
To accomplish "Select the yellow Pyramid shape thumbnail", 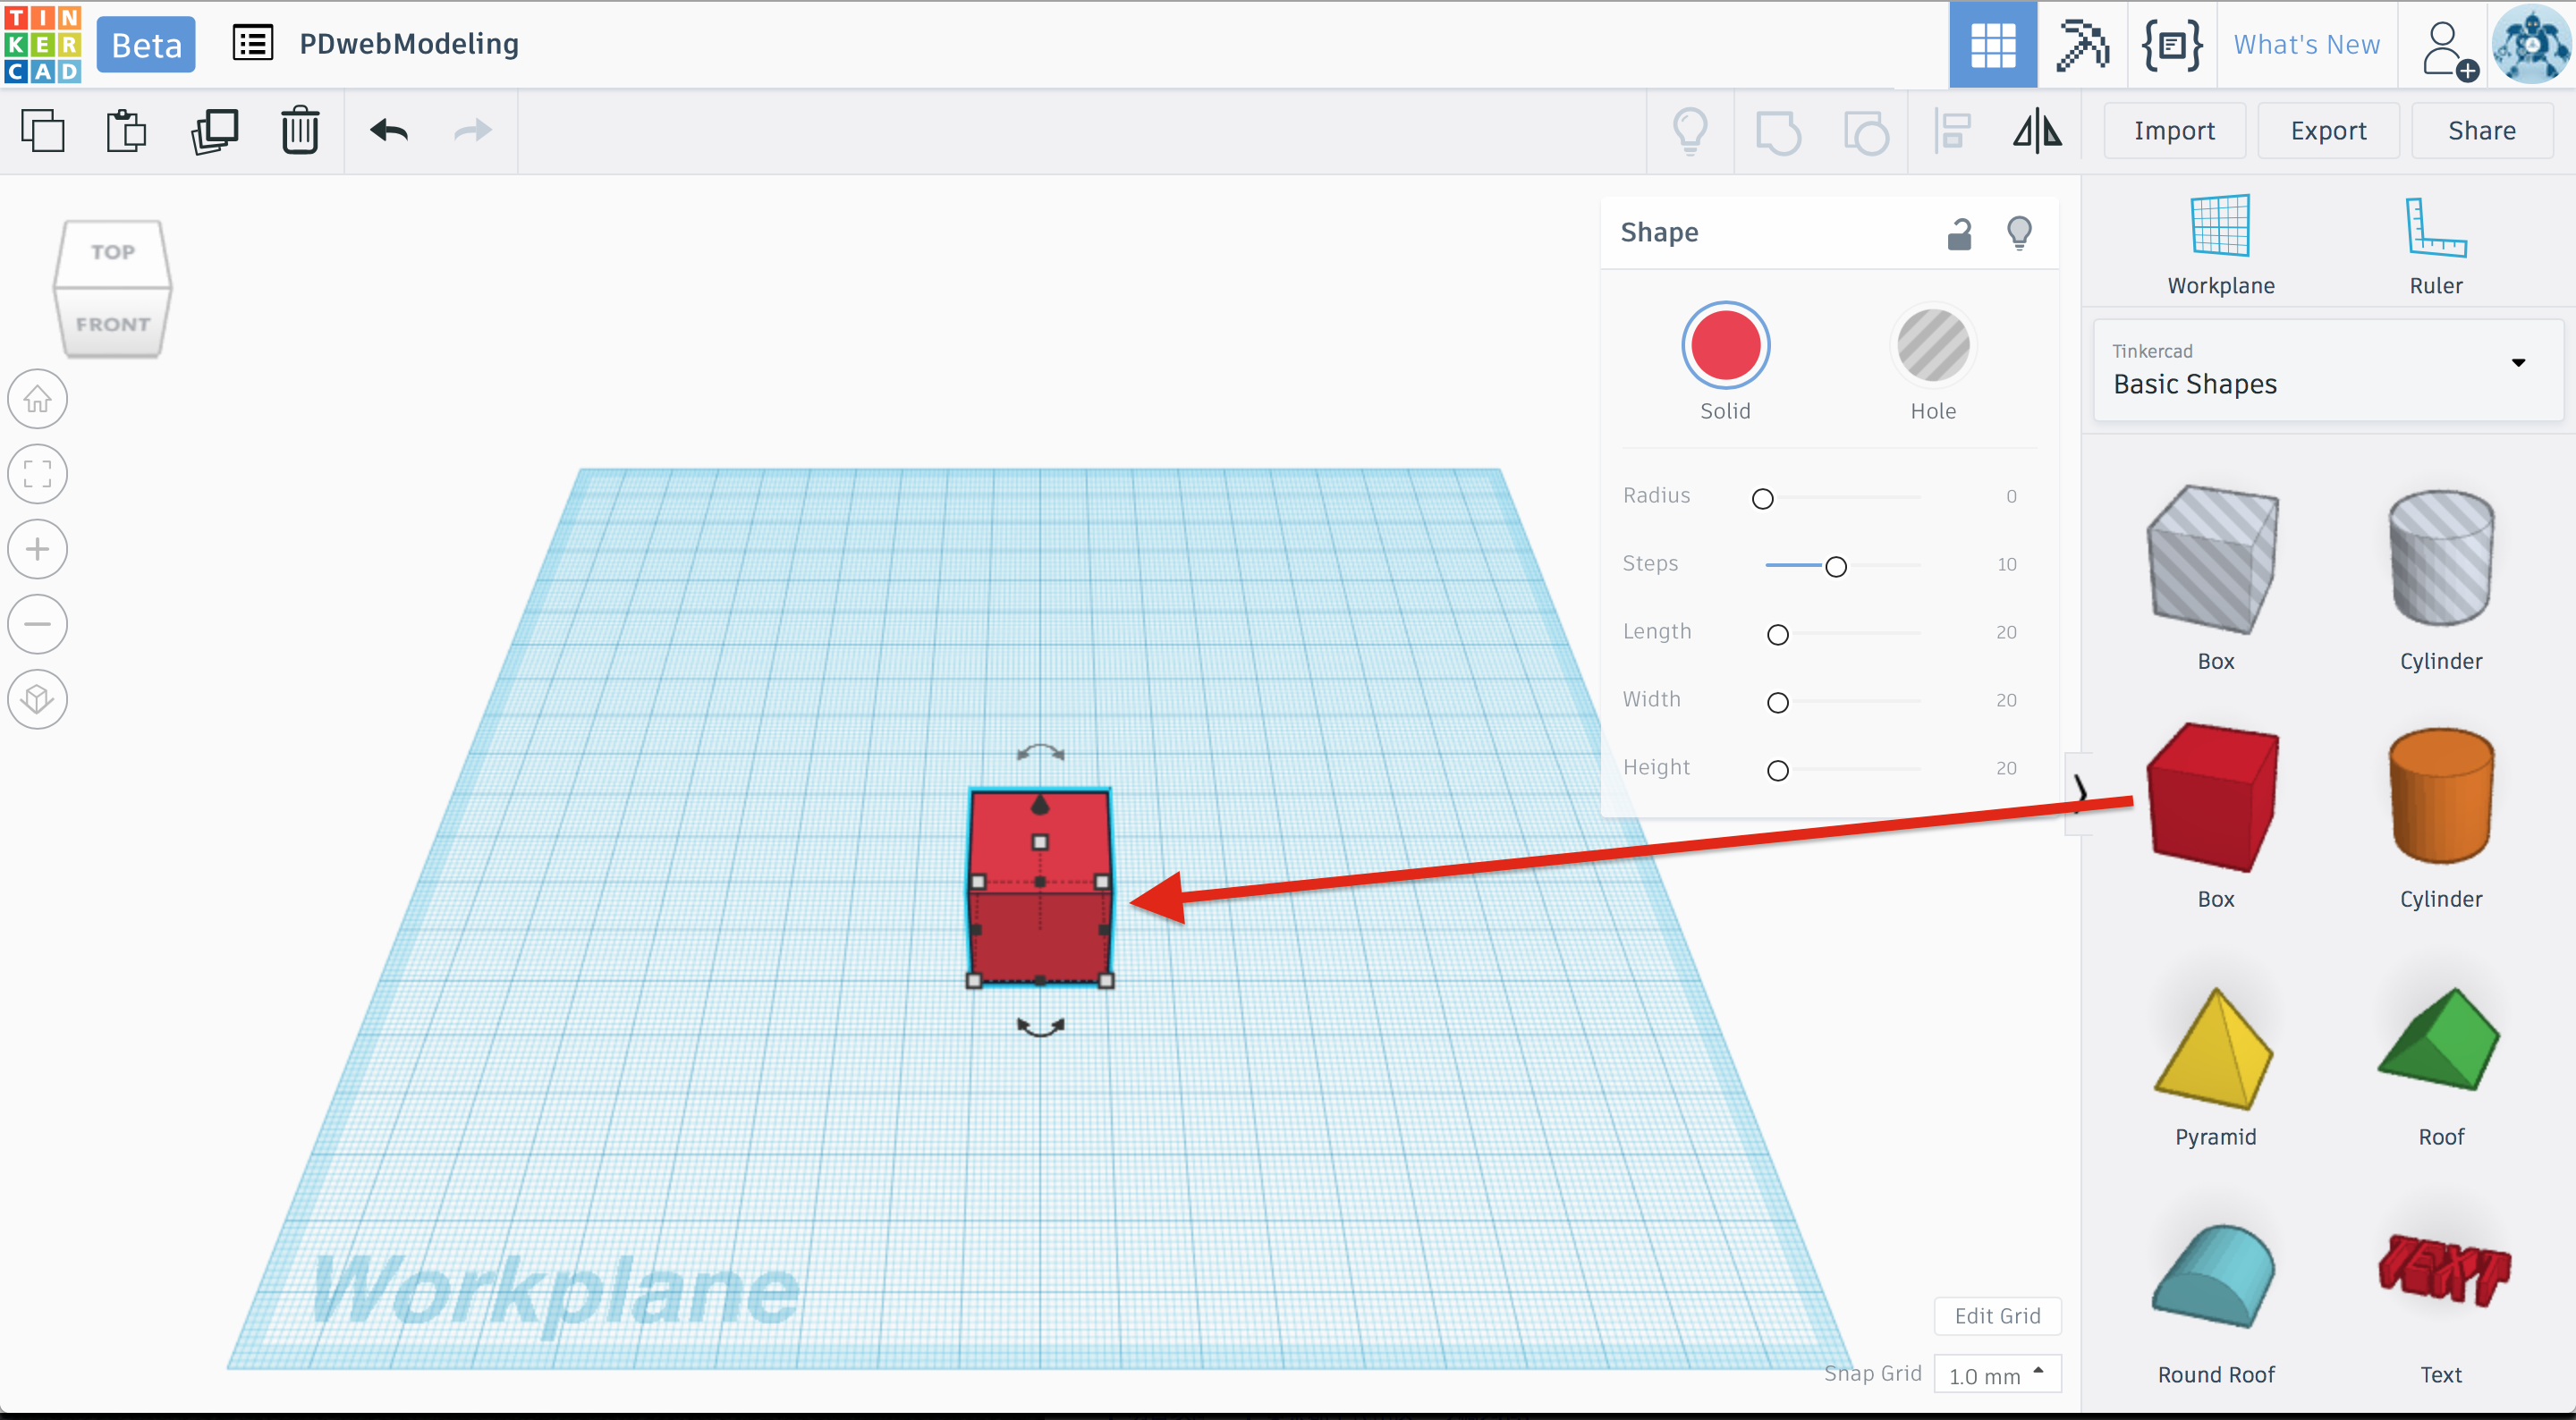I will pos(2214,1050).
